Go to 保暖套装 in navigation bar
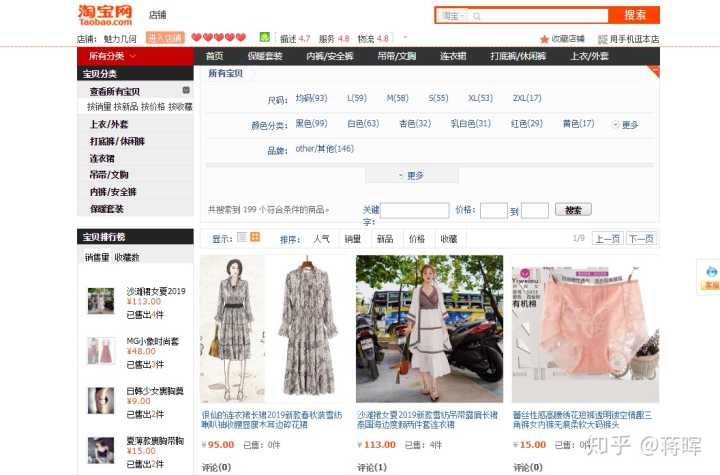Screen dimensions: 720x475 265,56
